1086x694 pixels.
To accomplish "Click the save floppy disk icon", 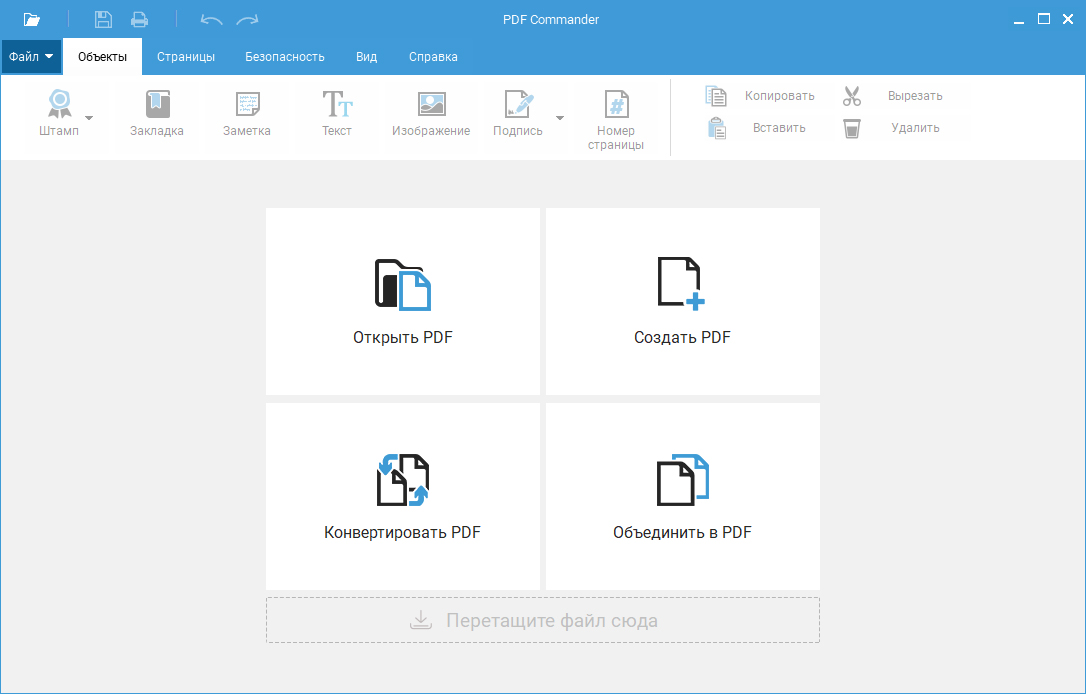I will tap(103, 19).
